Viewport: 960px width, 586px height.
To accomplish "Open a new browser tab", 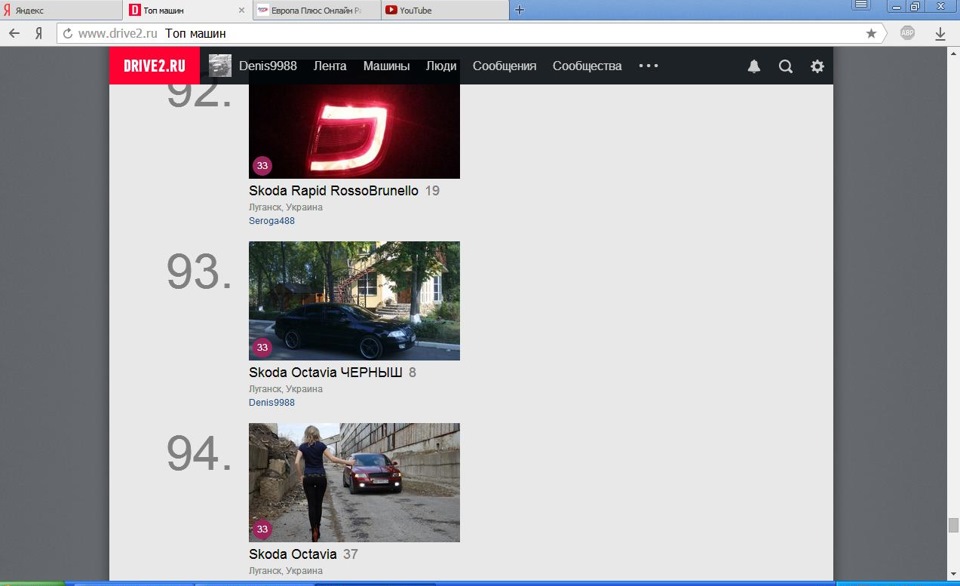I will point(519,10).
